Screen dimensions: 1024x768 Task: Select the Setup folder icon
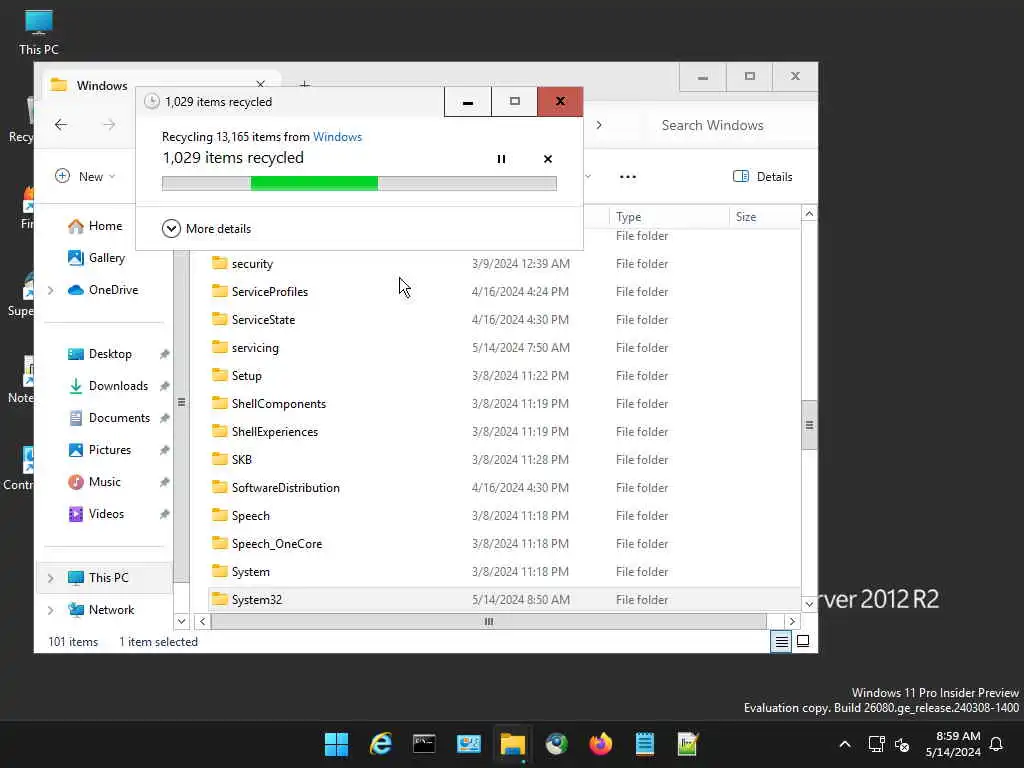point(219,376)
